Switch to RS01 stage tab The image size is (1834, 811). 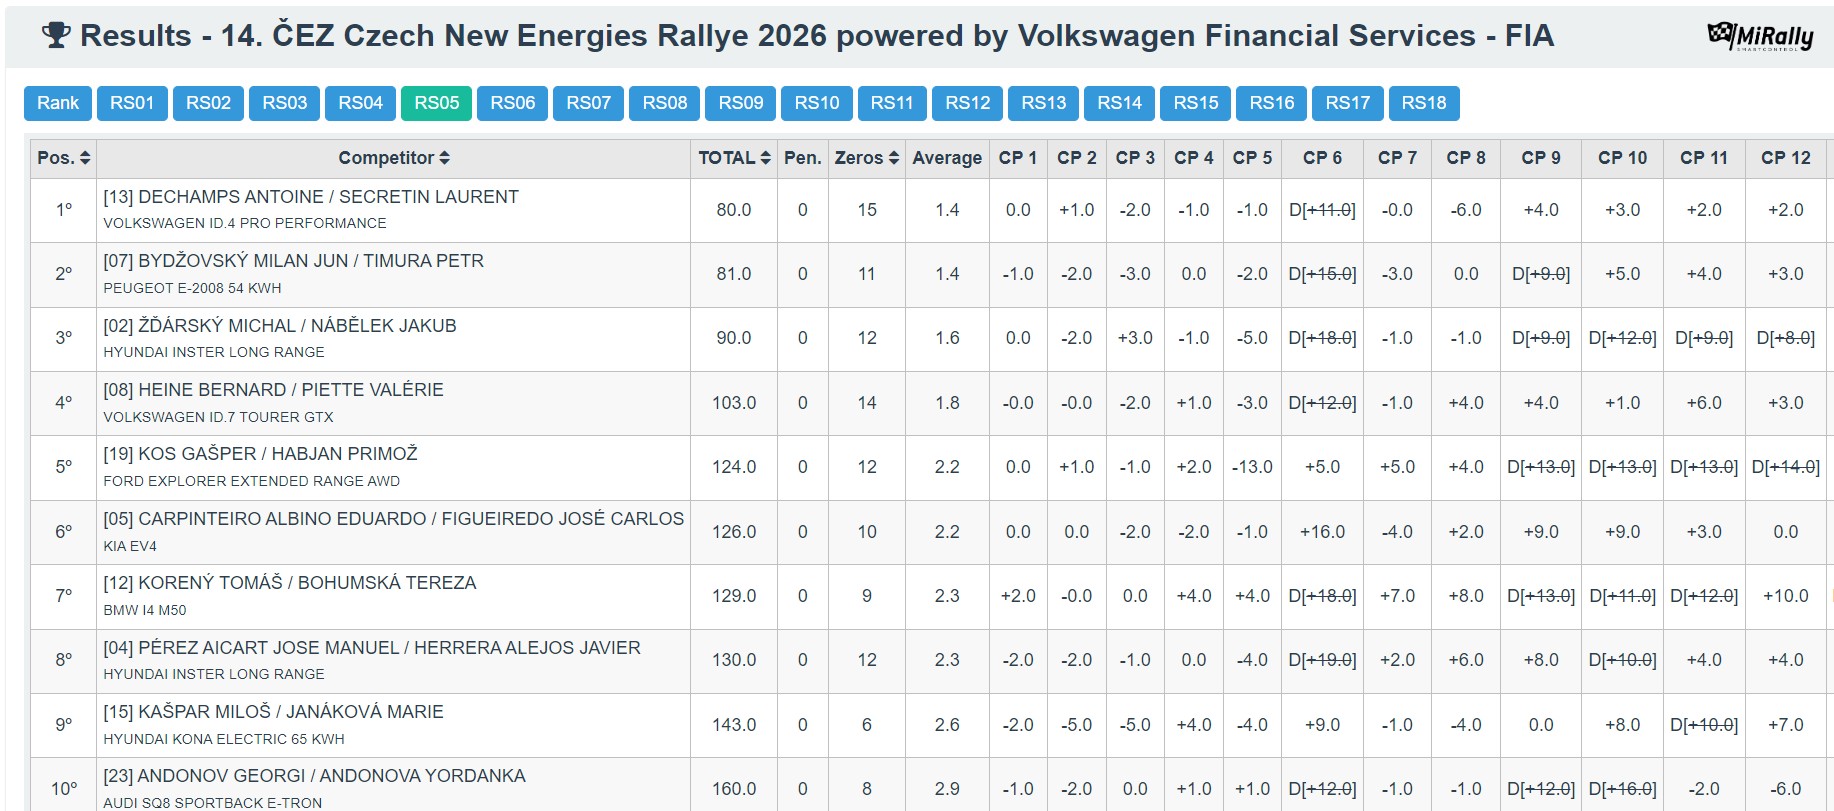click(x=132, y=103)
